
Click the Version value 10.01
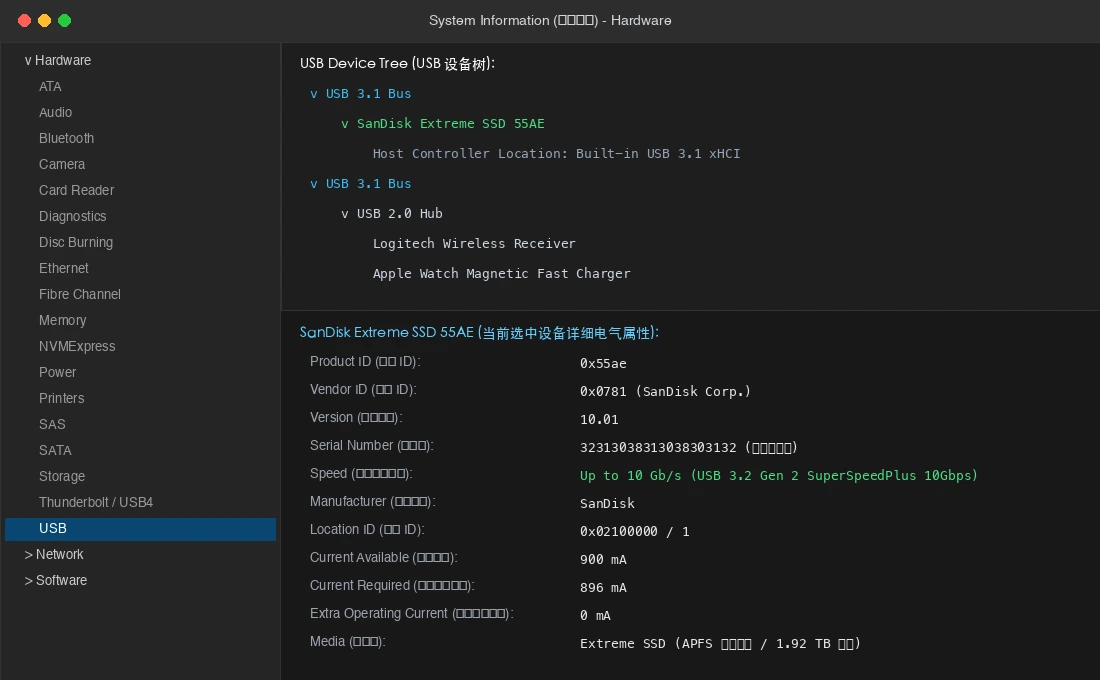pyautogui.click(x=599, y=420)
